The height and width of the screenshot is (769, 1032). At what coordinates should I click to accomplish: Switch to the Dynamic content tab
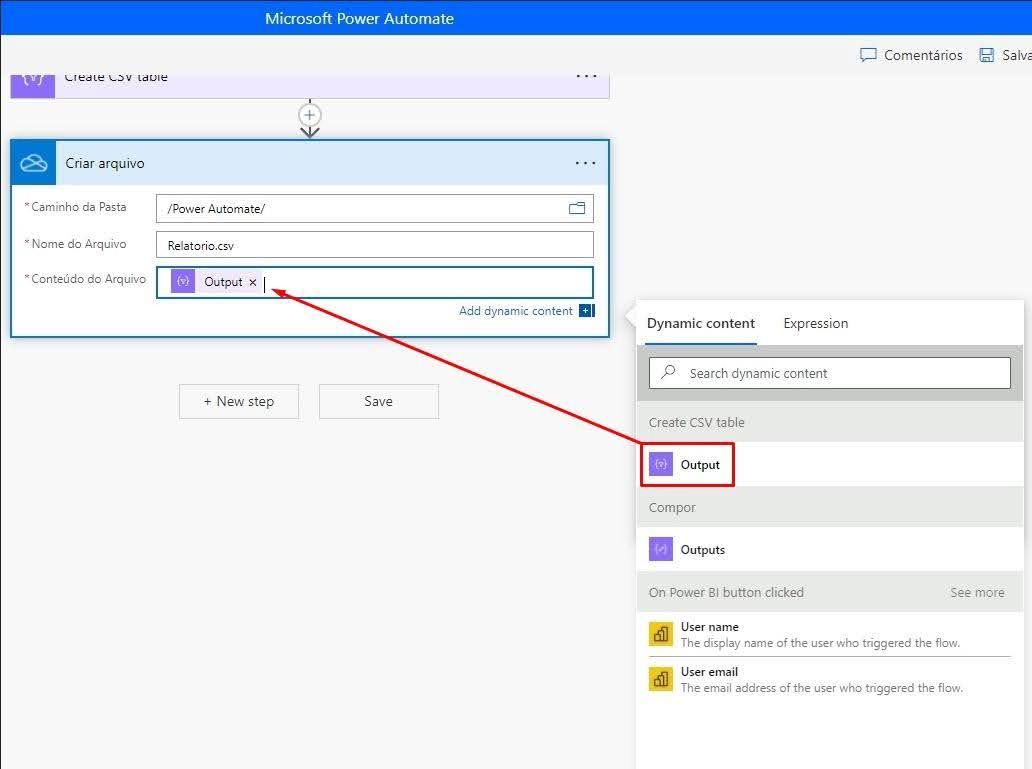[x=700, y=323]
